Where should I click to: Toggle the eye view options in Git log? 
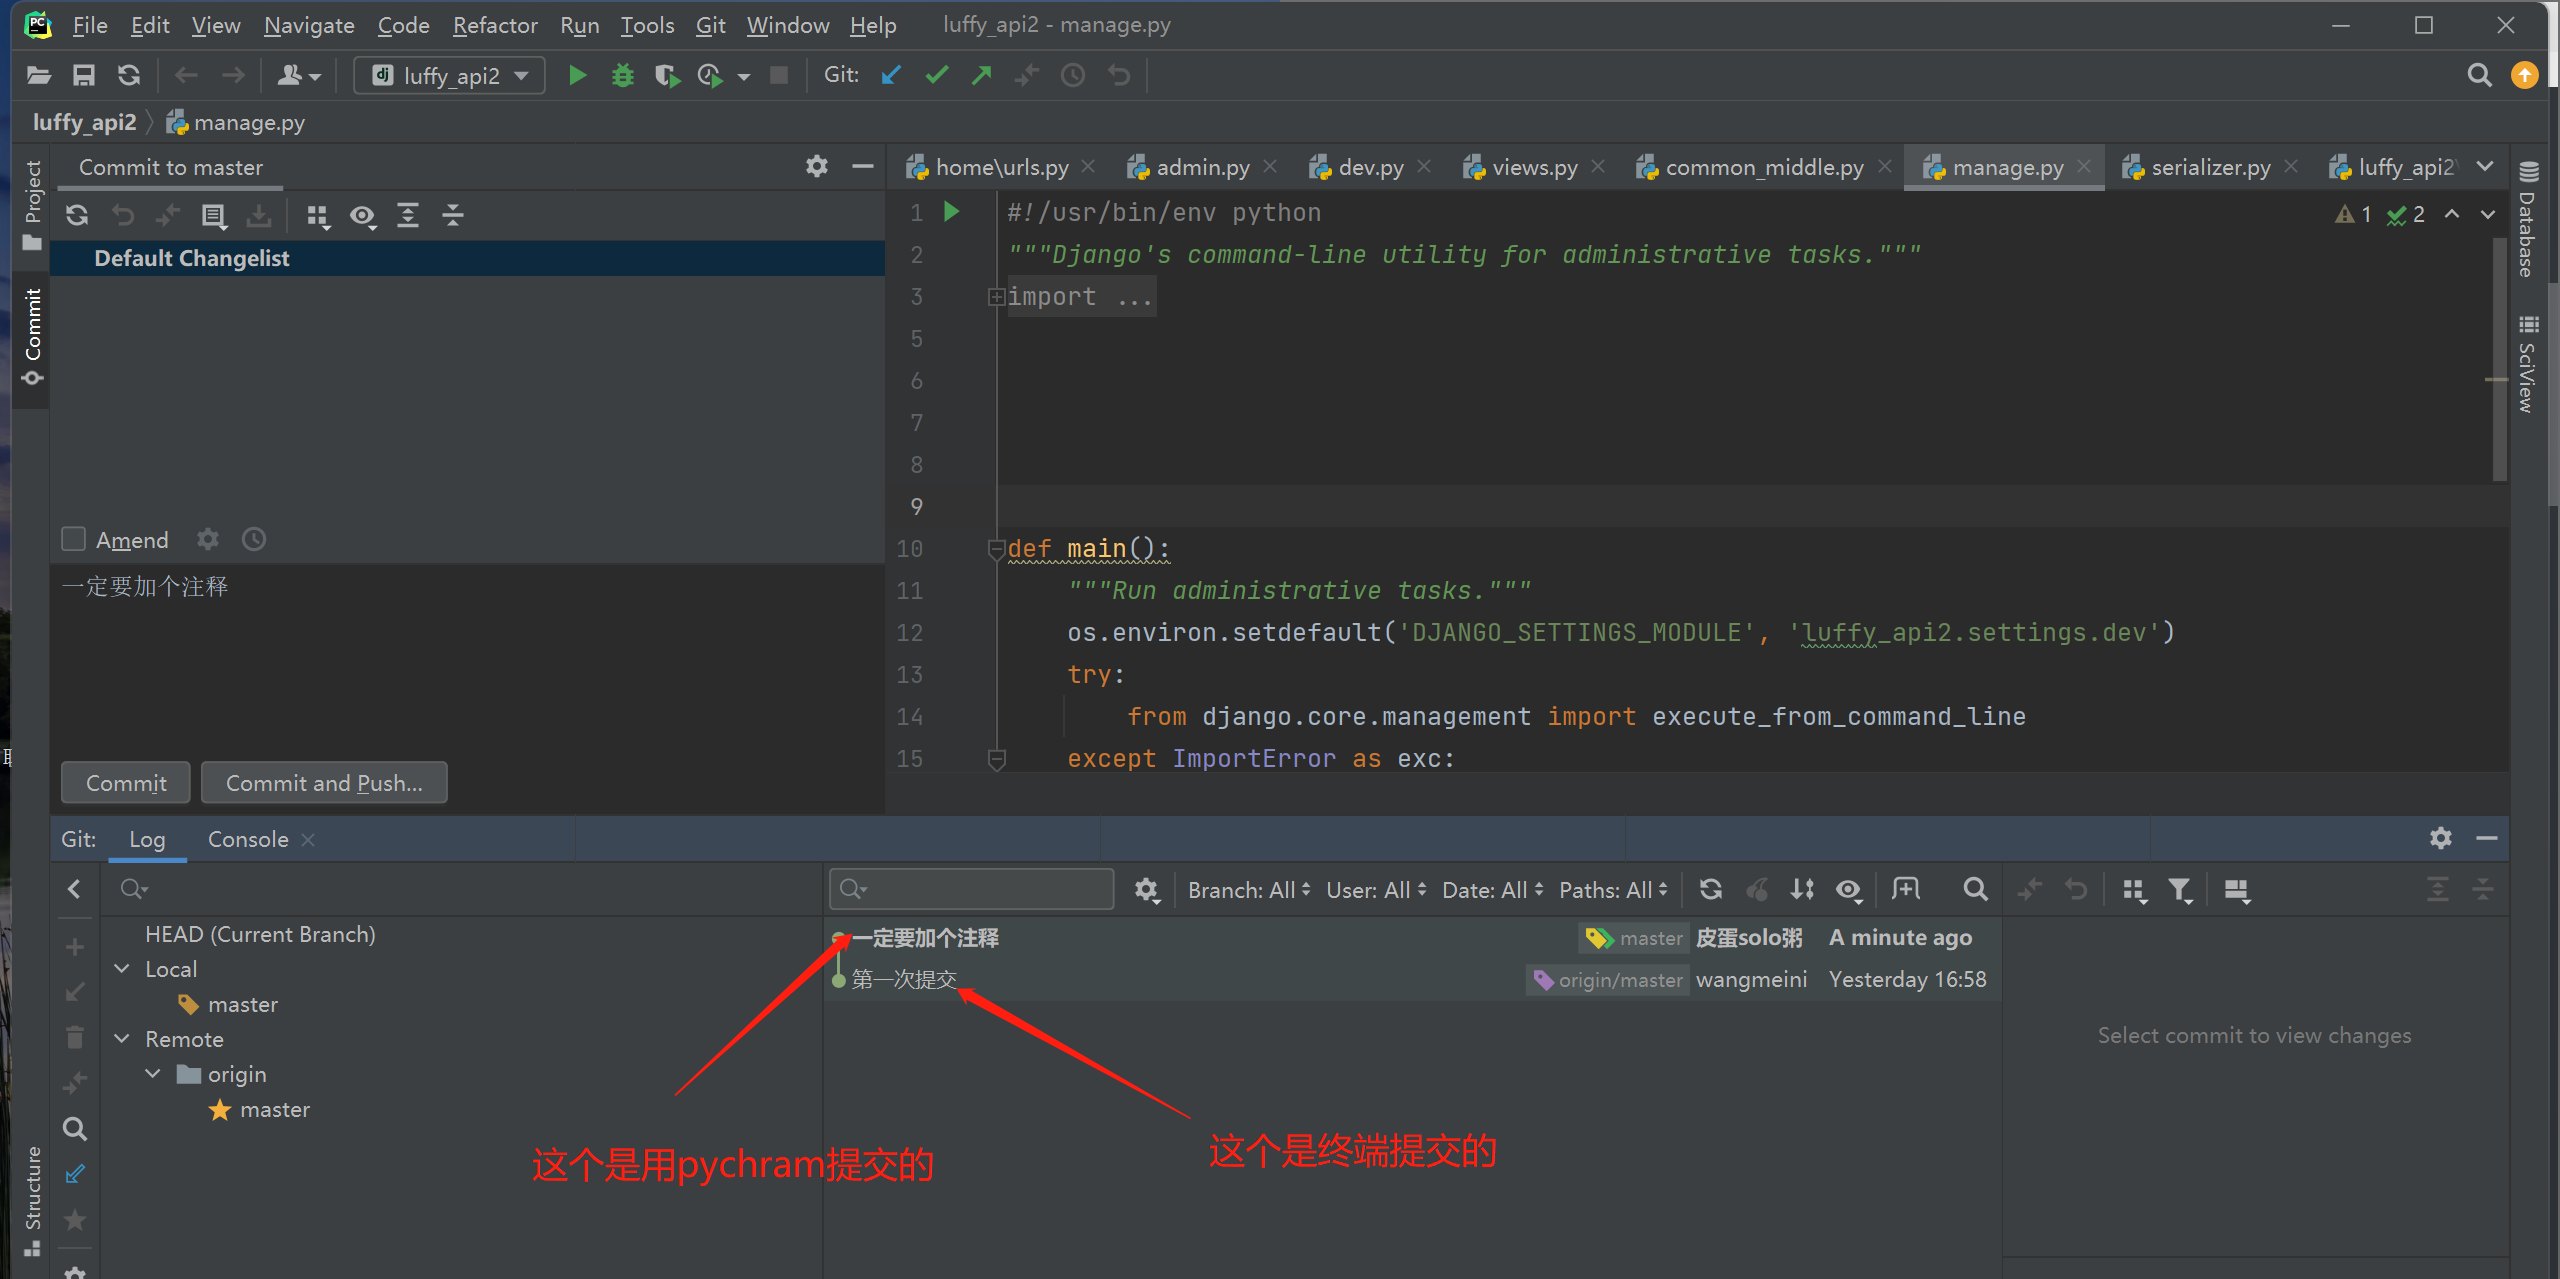click(1848, 889)
